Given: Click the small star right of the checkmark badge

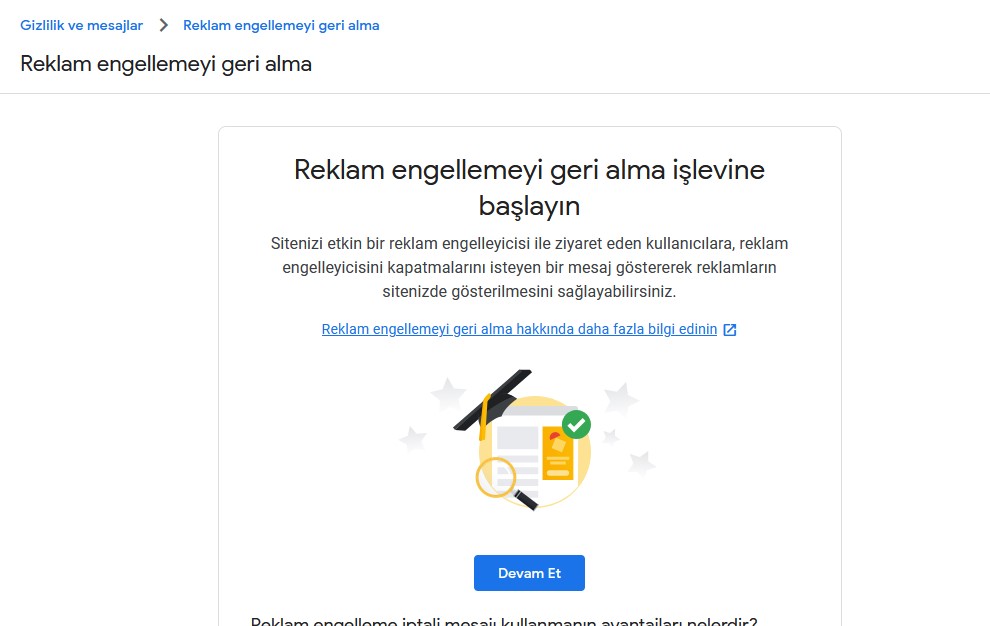Looking at the screenshot, I should point(610,436).
